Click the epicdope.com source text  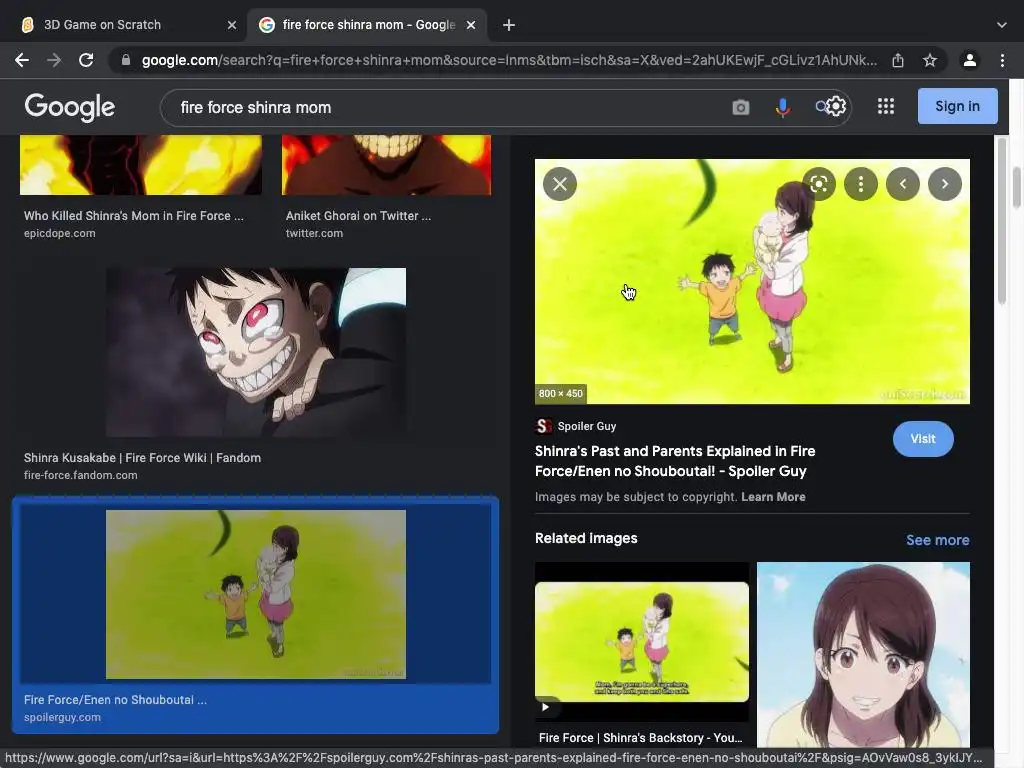tap(59, 233)
